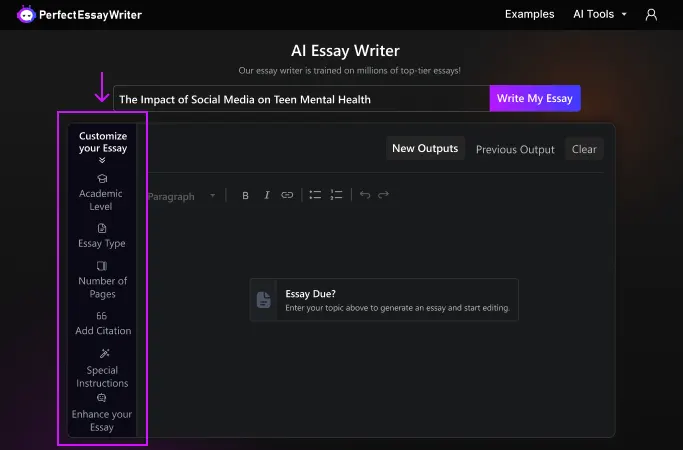The image size is (683, 450).
Task: Select the Academic Level option label
Action: coord(101,200)
